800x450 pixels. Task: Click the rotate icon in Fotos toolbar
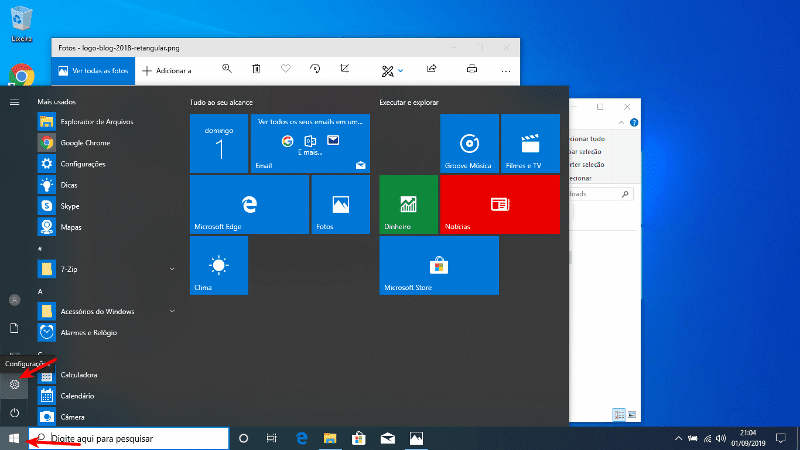pos(315,69)
